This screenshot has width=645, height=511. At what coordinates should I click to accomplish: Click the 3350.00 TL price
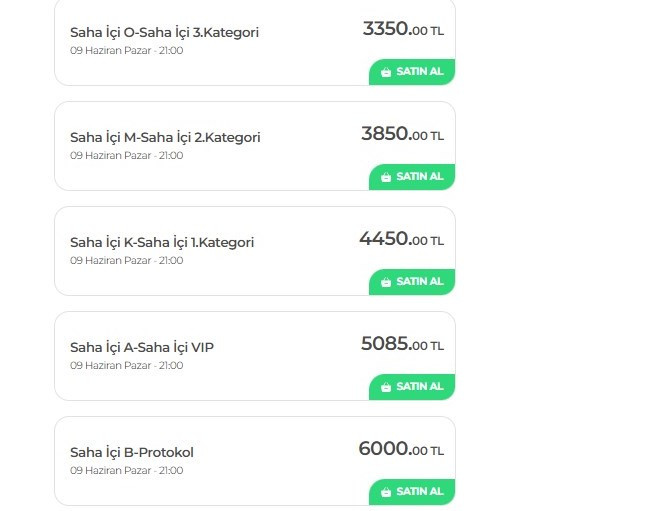tap(403, 29)
